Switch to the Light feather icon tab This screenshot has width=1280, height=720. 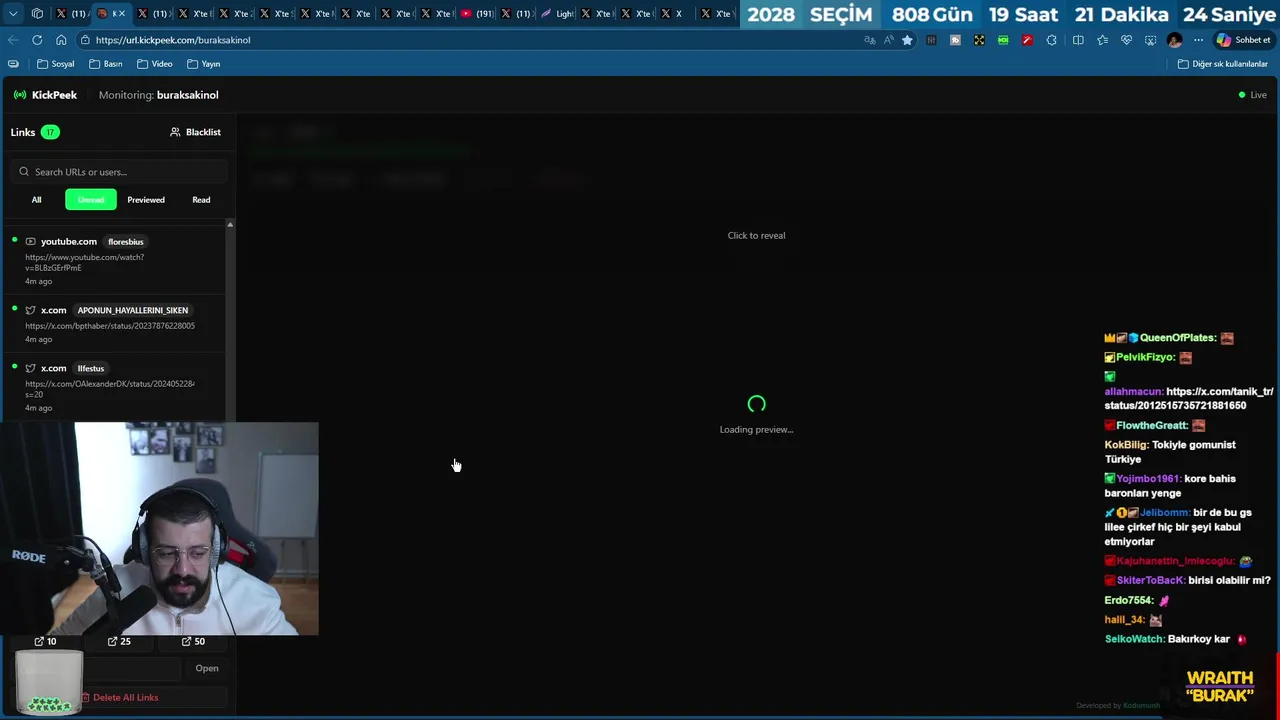(556, 14)
